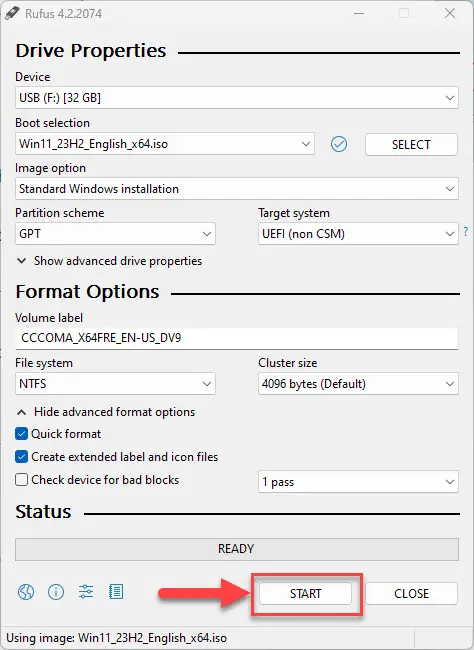Viewport: 474px width, 650px height.
Task: Disable the Quick format checkbox
Action: point(21,434)
